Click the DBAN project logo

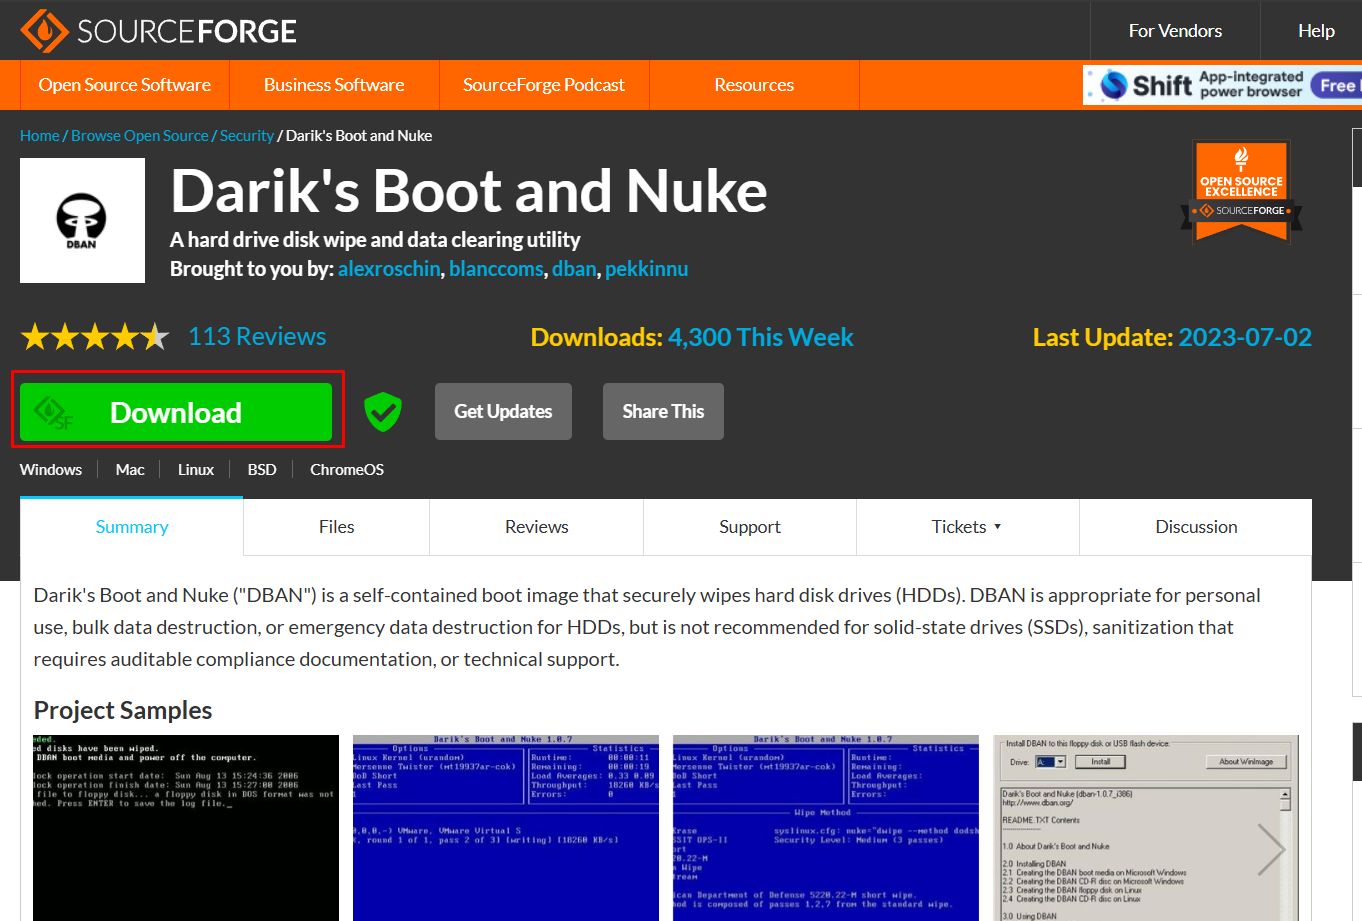(82, 219)
